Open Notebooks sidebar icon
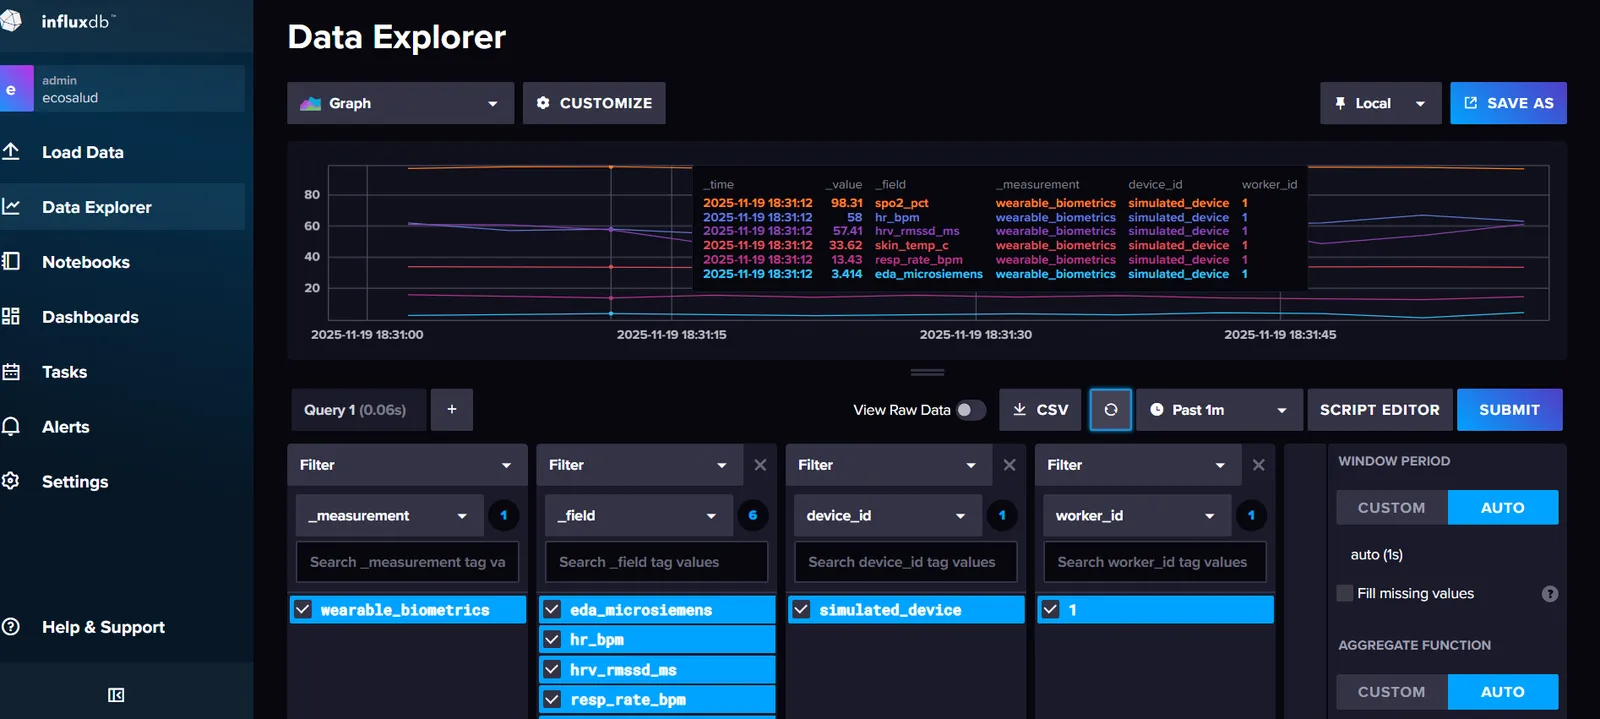Image resolution: width=1600 pixels, height=719 pixels. tap(11, 261)
